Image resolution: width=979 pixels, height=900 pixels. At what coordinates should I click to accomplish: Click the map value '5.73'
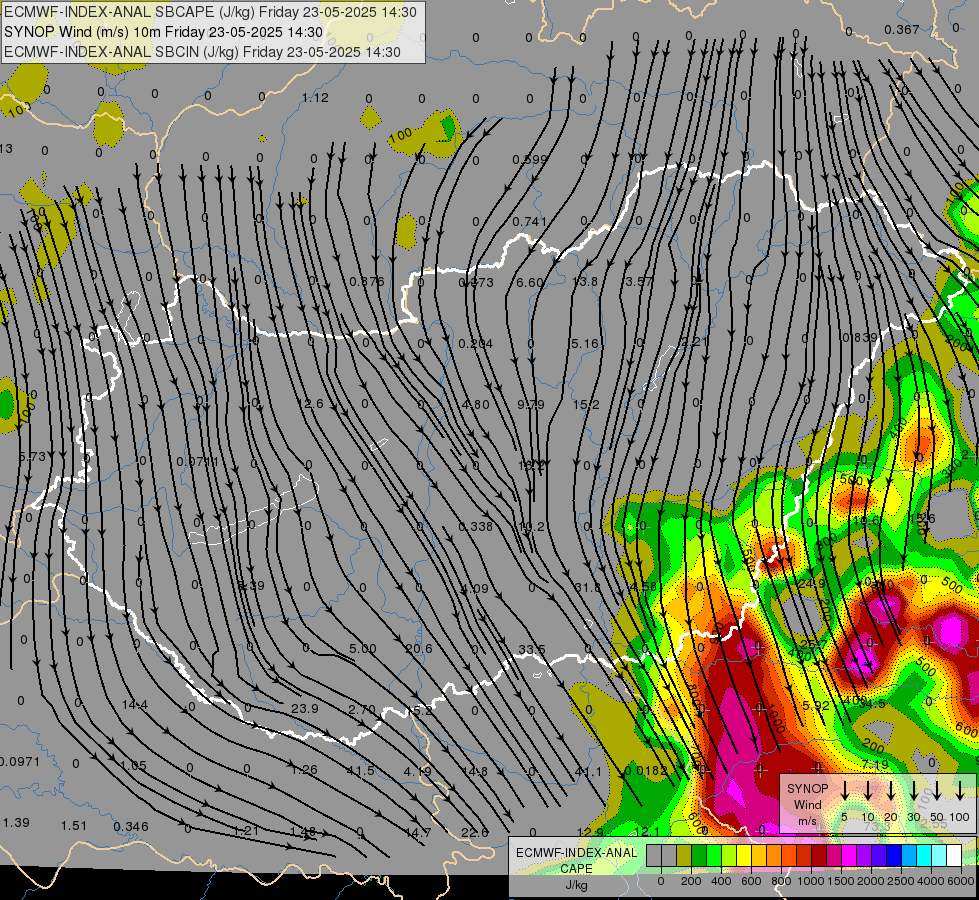click(x=32, y=457)
